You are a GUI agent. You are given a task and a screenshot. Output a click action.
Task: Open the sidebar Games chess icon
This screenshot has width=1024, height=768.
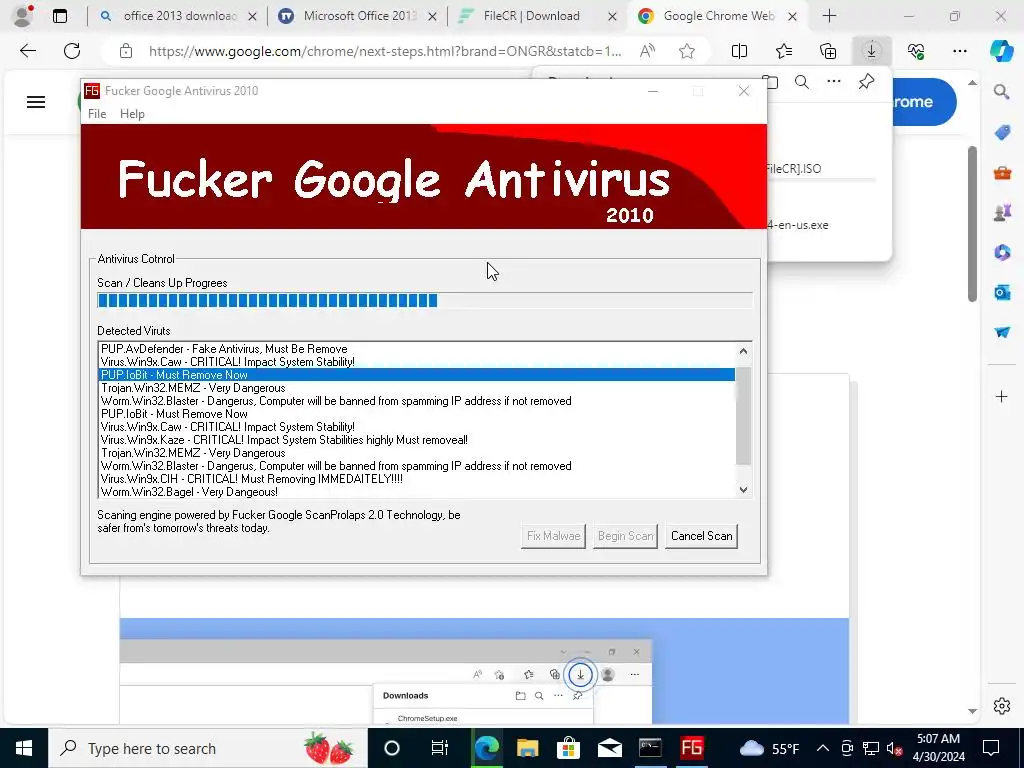(x=1002, y=212)
